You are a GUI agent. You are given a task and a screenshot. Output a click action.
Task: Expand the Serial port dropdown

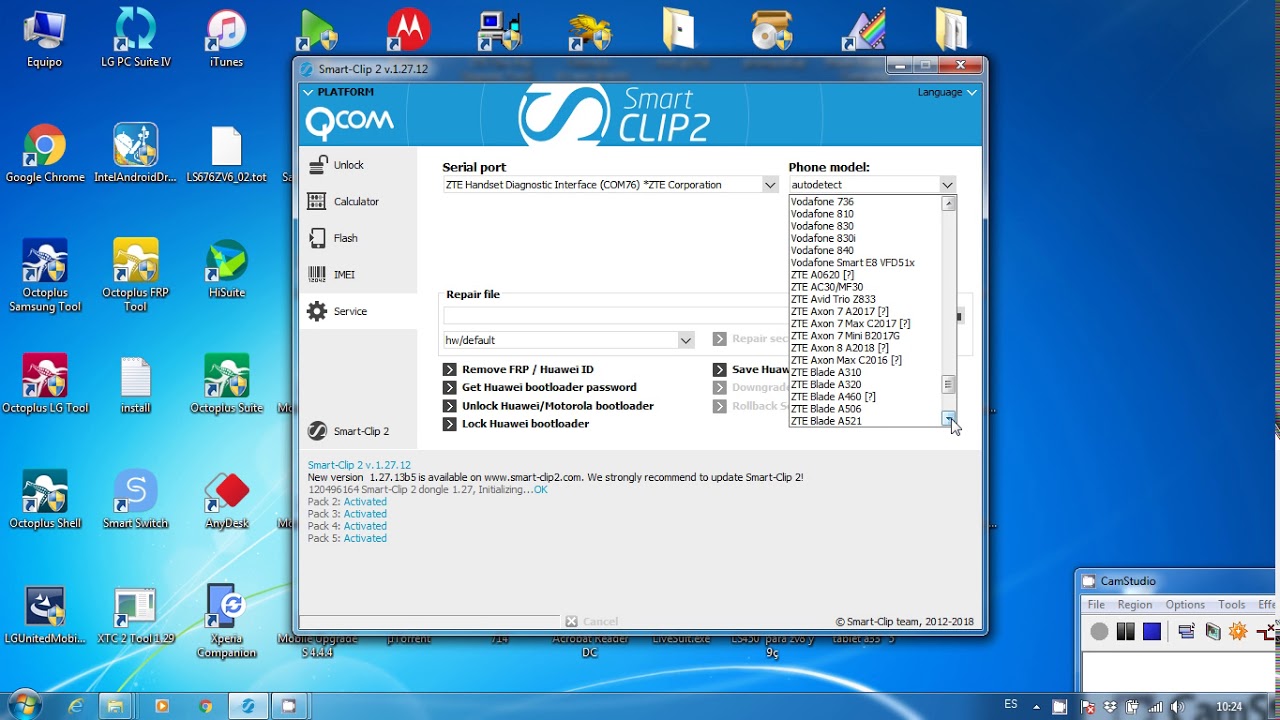pos(769,185)
